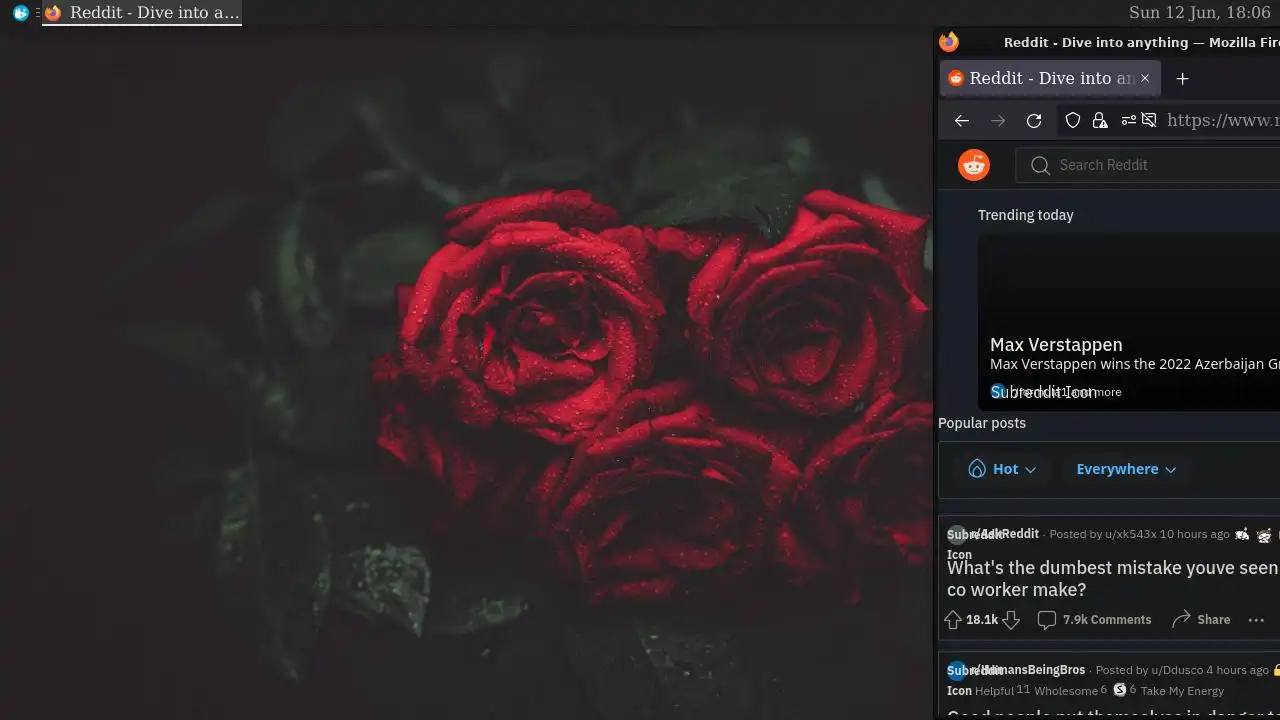Open the Everywhere location dropdown

coord(1126,469)
